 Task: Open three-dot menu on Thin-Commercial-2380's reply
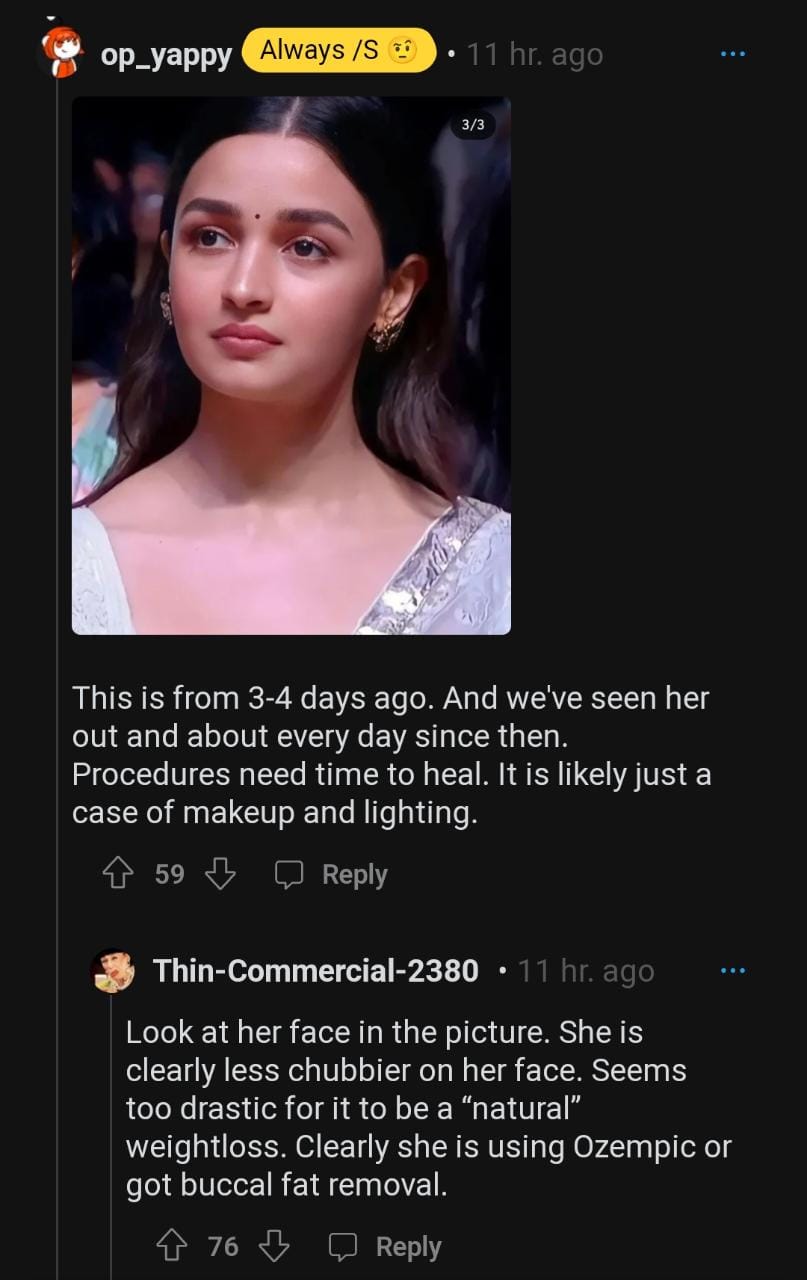[733, 970]
